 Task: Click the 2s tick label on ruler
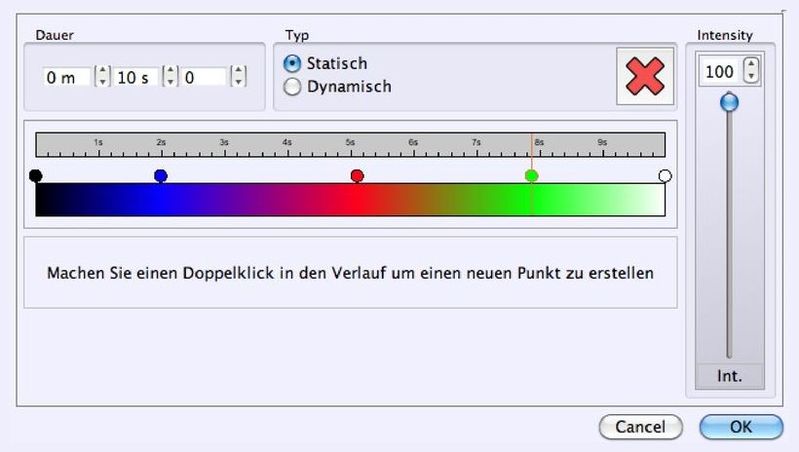(x=161, y=142)
